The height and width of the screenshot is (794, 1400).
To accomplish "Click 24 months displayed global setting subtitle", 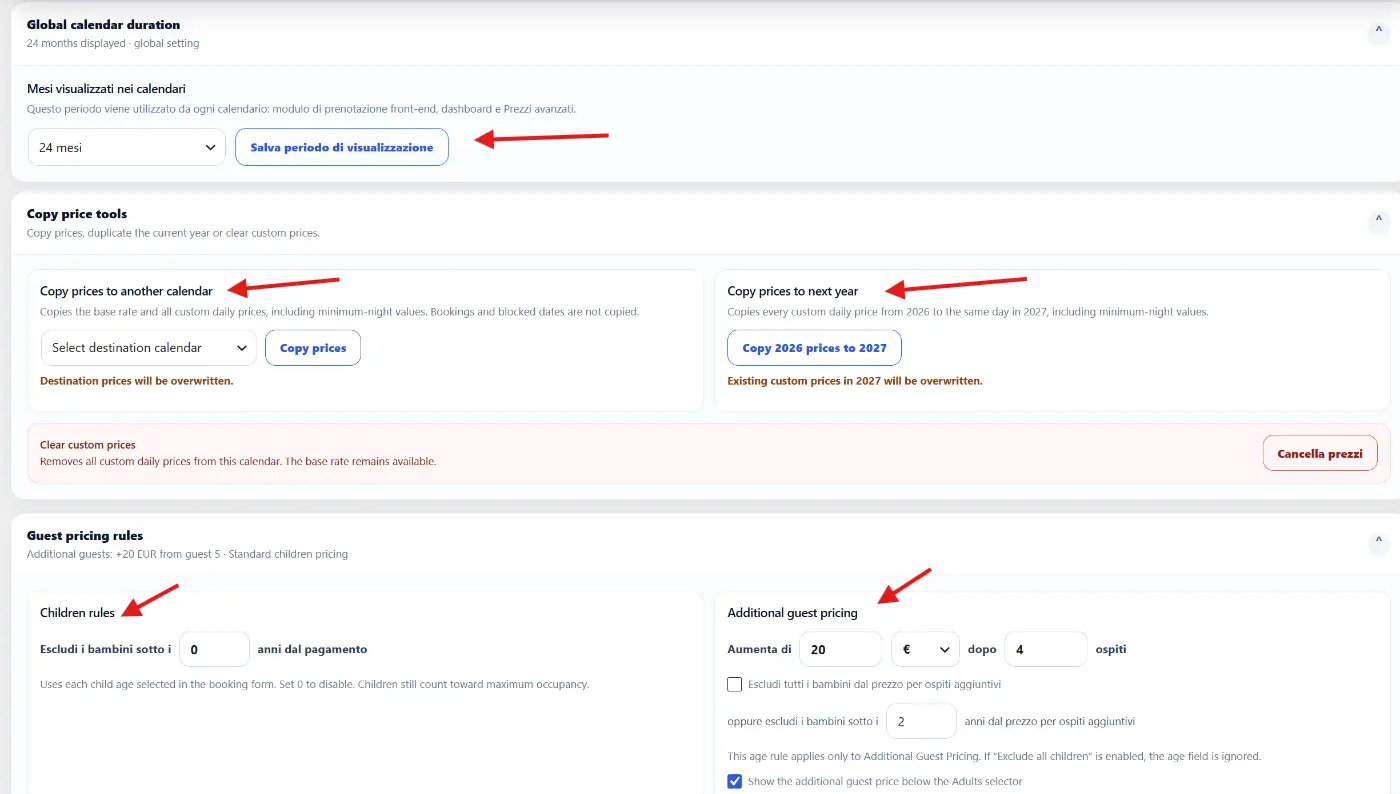I will coord(113,43).
